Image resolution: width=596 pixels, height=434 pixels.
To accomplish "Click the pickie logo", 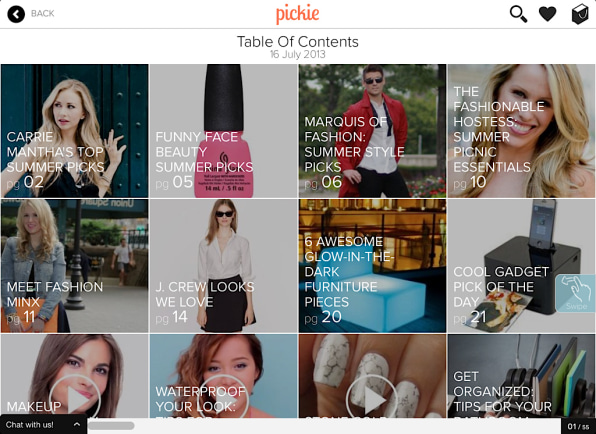I will 298,14.
